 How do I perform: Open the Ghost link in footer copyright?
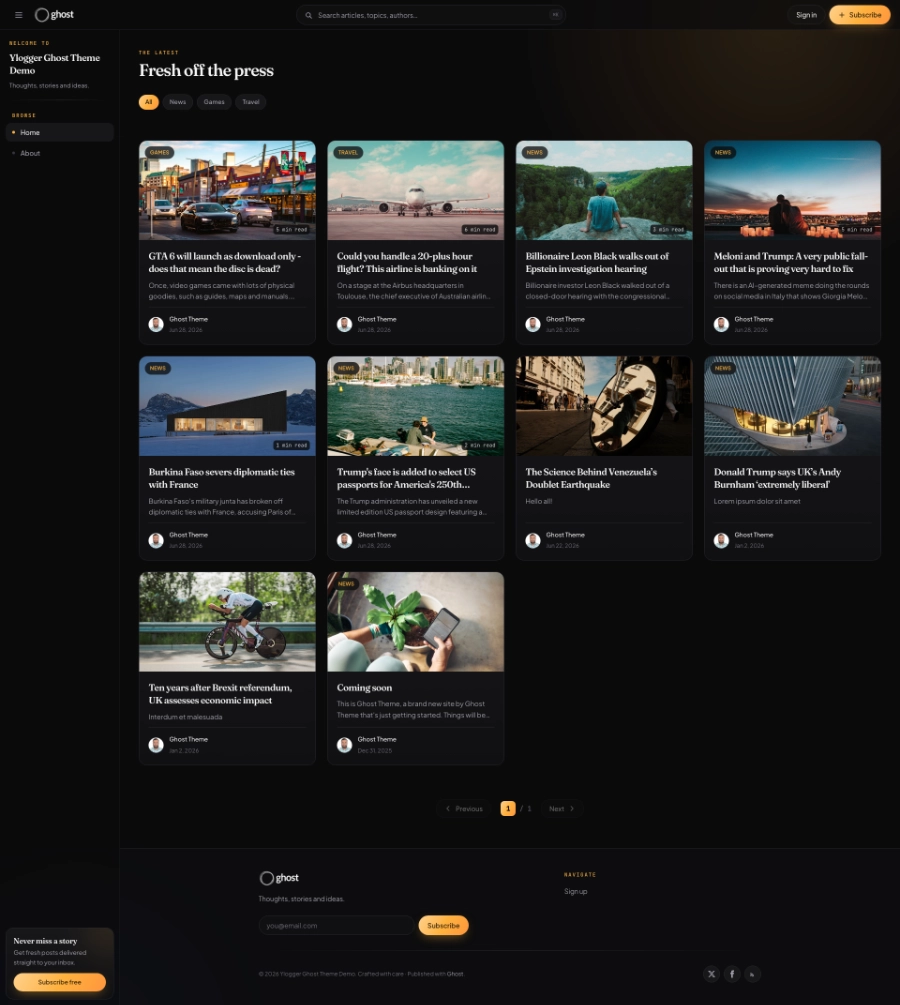pyautogui.click(x=455, y=974)
